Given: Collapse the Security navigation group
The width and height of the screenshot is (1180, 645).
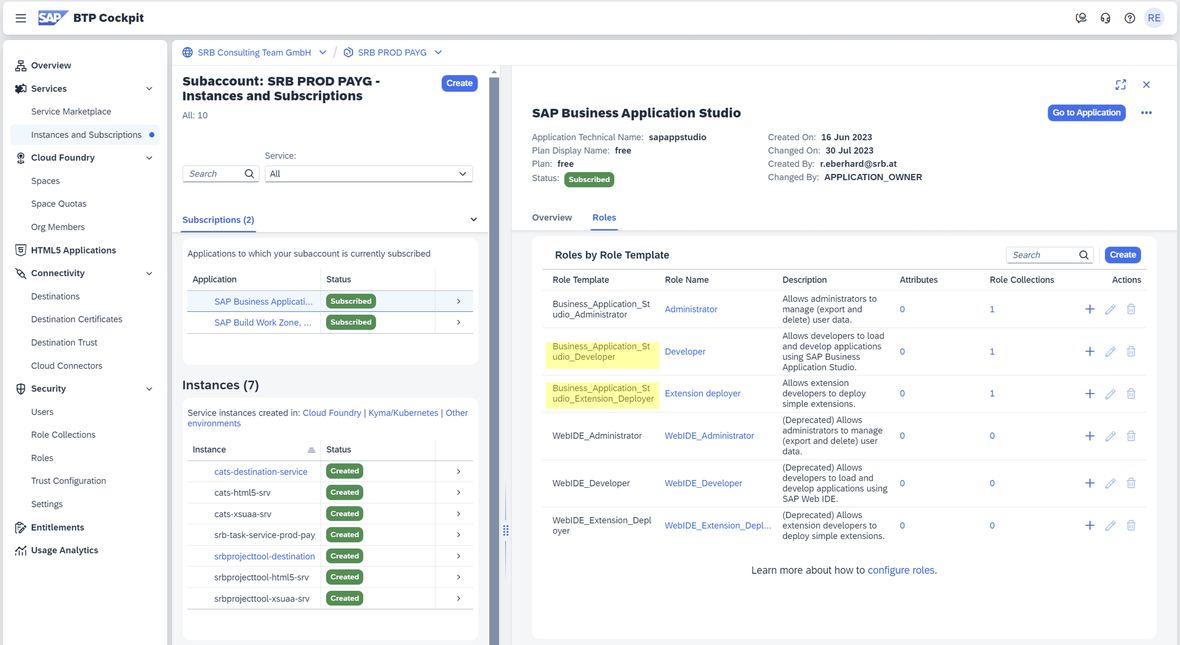Looking at the screenshot, I should [149, 389].
